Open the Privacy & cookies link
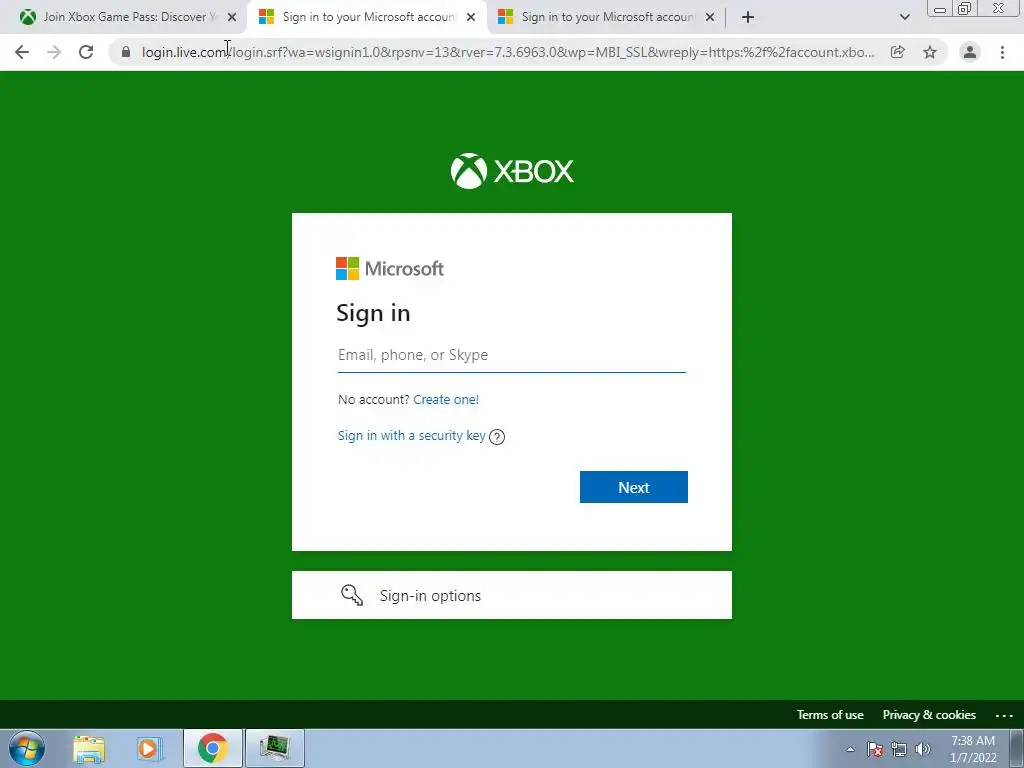 coord(929,715)
